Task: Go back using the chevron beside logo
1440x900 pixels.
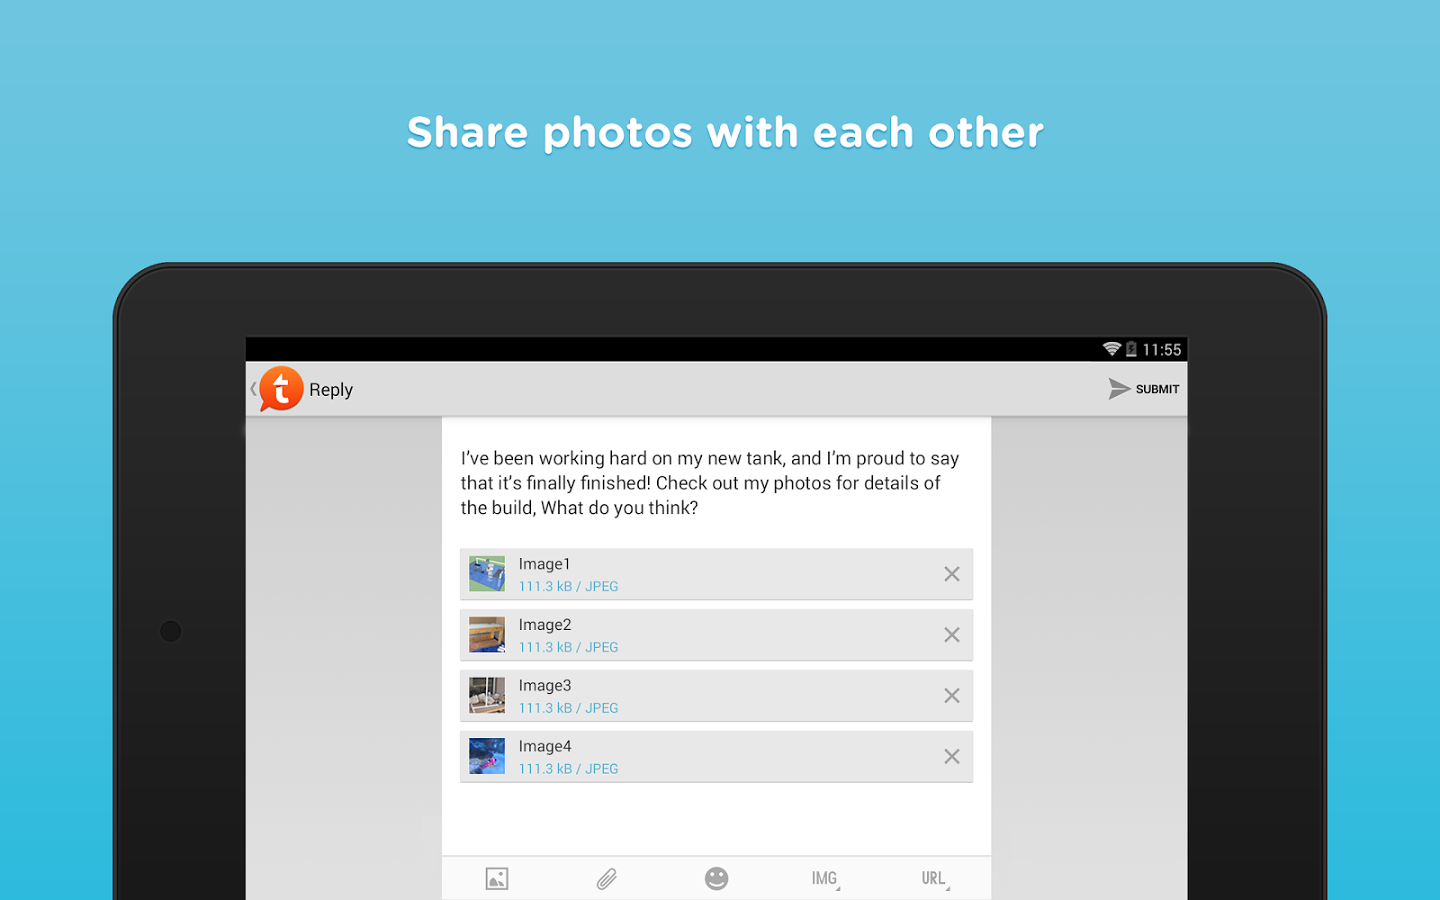Action: 253,389
